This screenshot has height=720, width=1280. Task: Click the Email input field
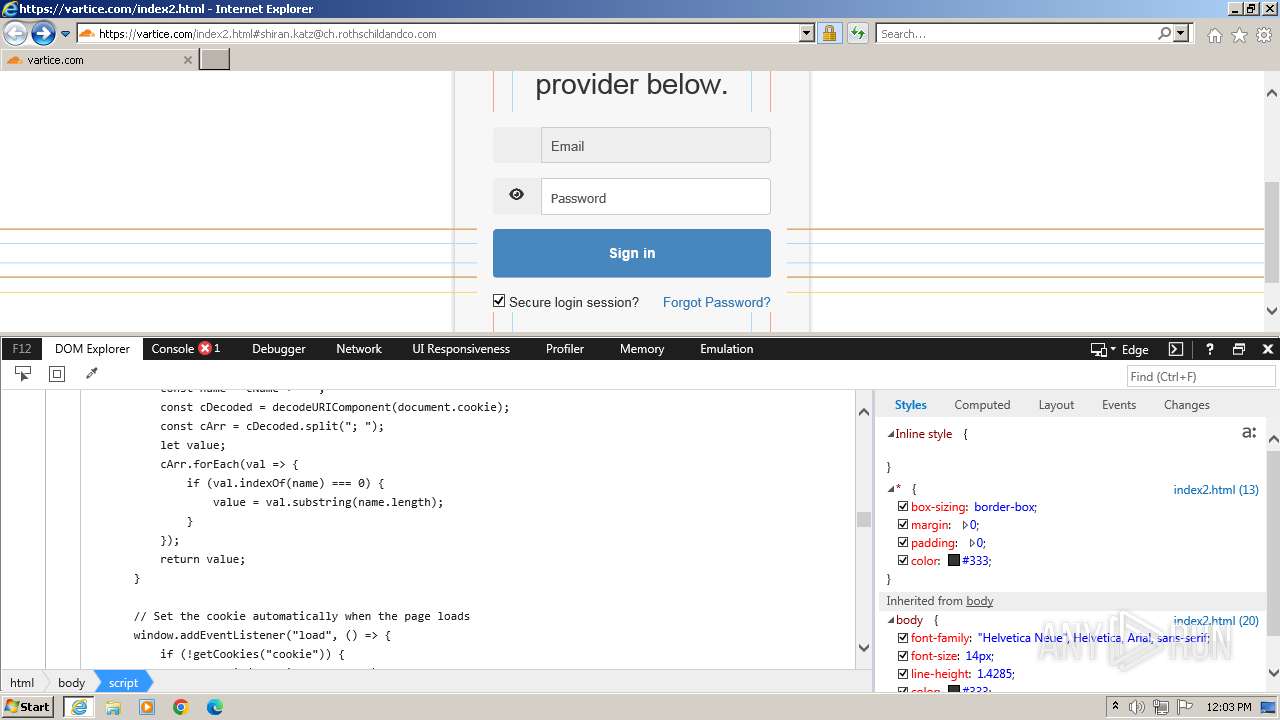pyautogui.click(x=656, y=145)
